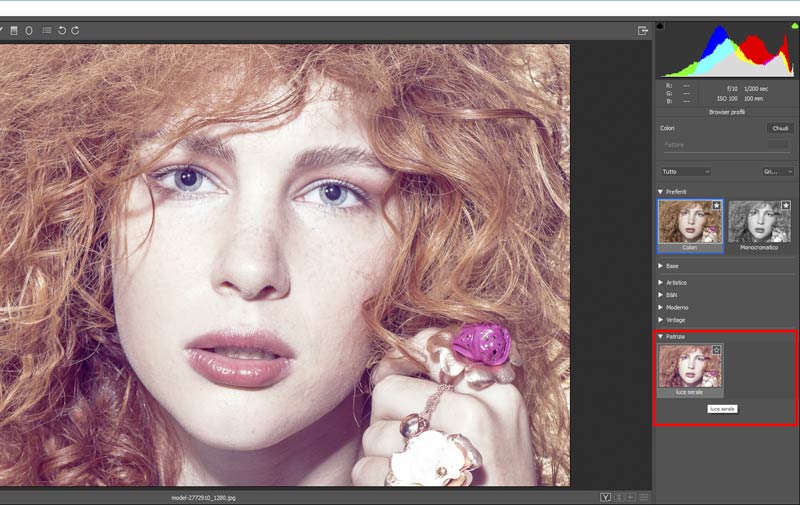Expand the Vintage profile group
The width and height of the screenshot is (800, 505).
pyautogui.click(x=660, y=320)
